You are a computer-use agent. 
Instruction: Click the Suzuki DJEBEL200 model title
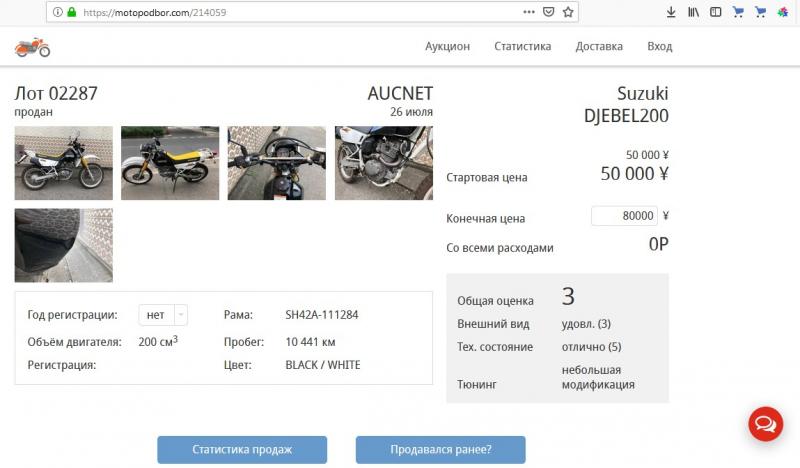(627, 104)
